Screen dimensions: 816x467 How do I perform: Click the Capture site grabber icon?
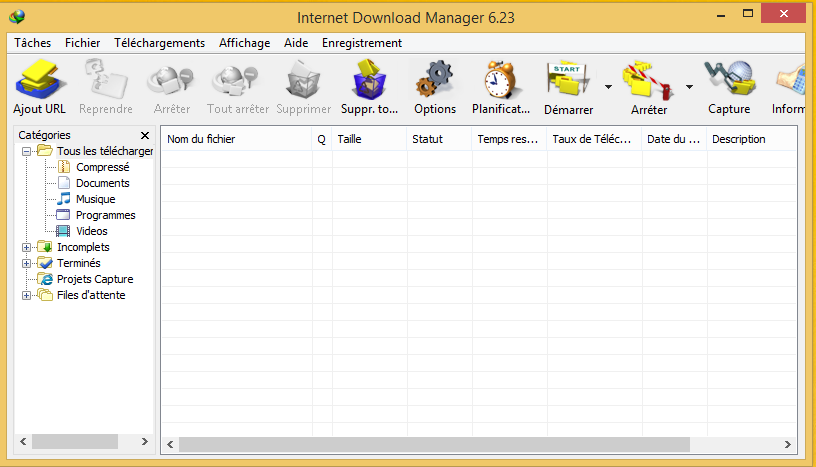click(730, 79)
